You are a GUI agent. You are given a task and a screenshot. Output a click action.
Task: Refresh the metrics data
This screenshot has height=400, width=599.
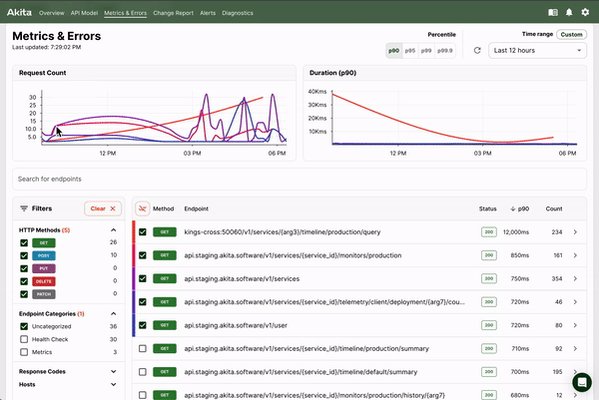coord(477,50)
